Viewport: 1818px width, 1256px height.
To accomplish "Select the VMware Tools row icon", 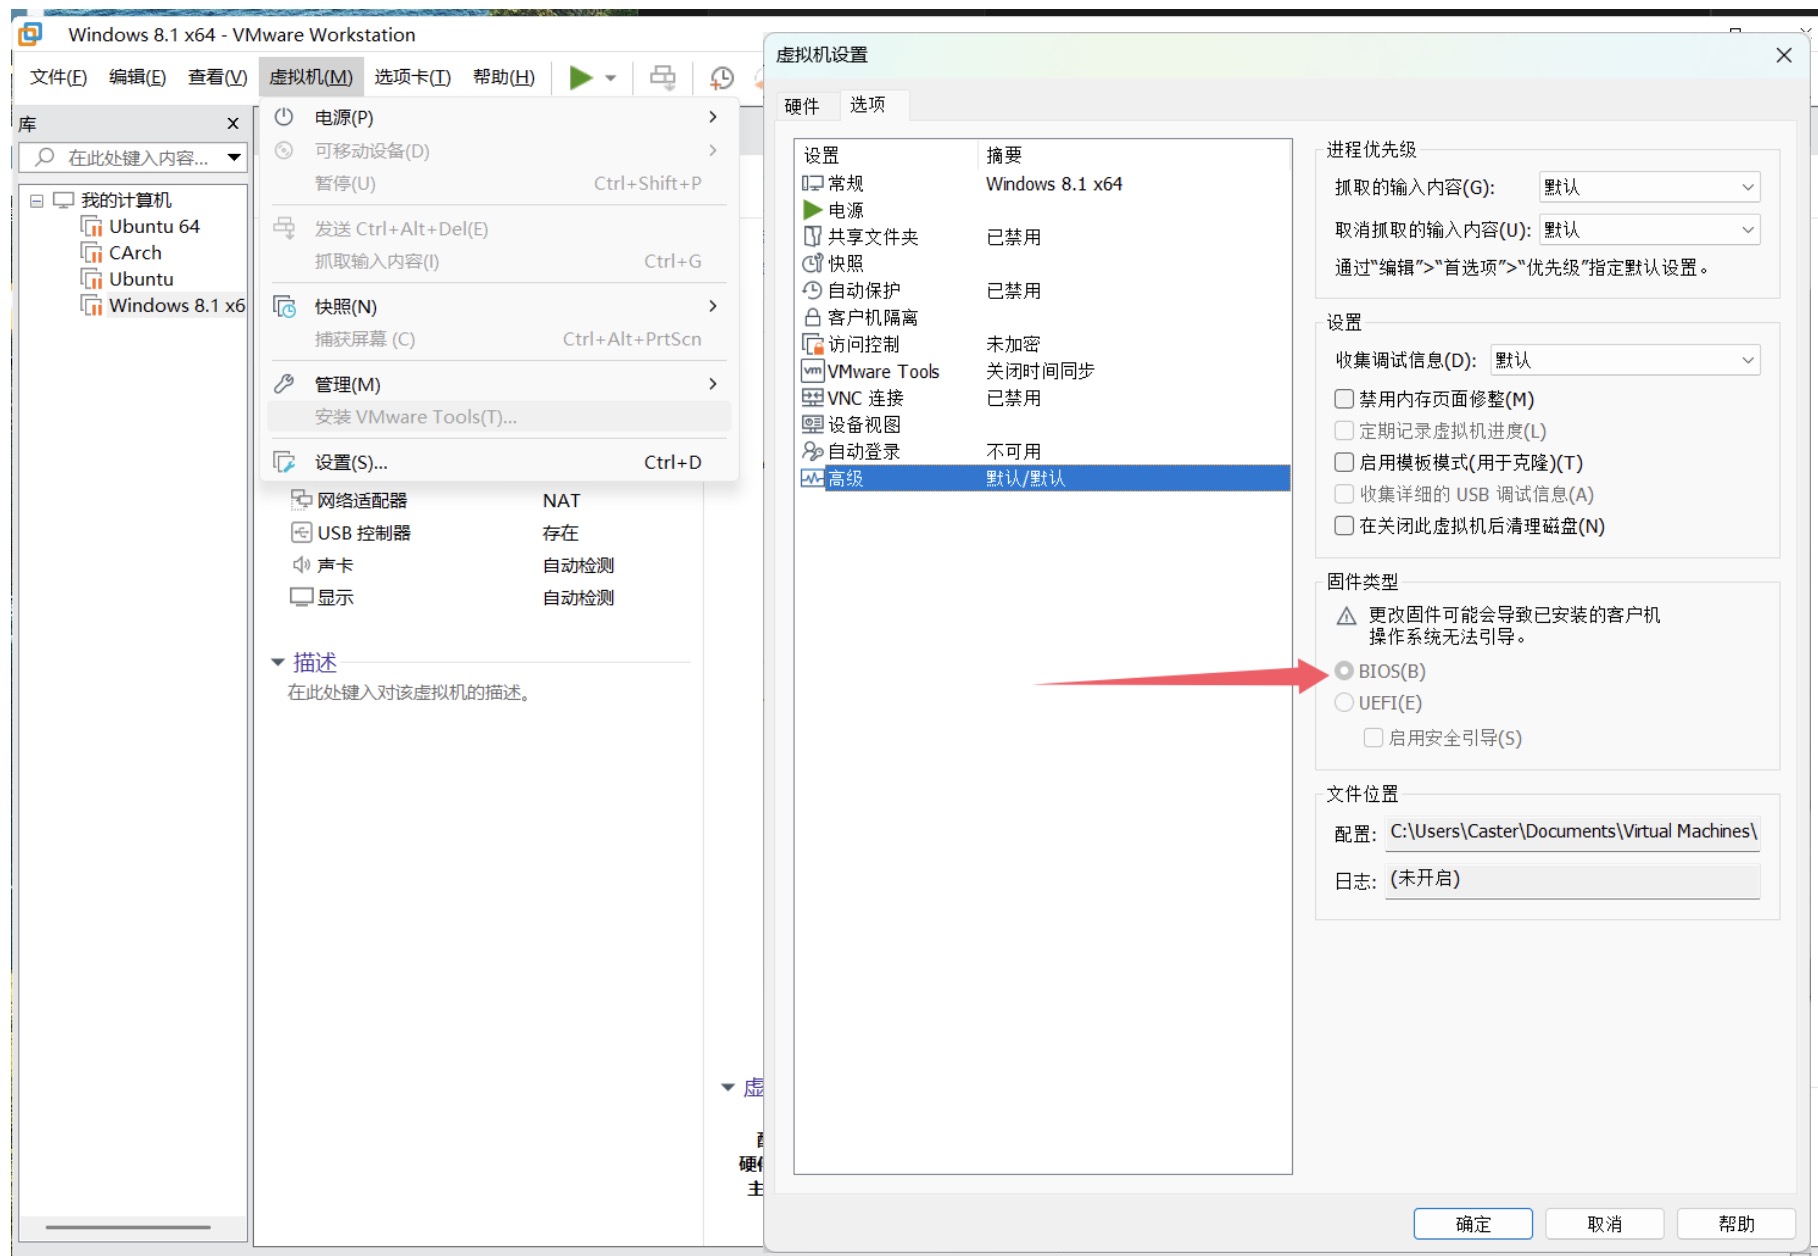I will pos(812,371).
